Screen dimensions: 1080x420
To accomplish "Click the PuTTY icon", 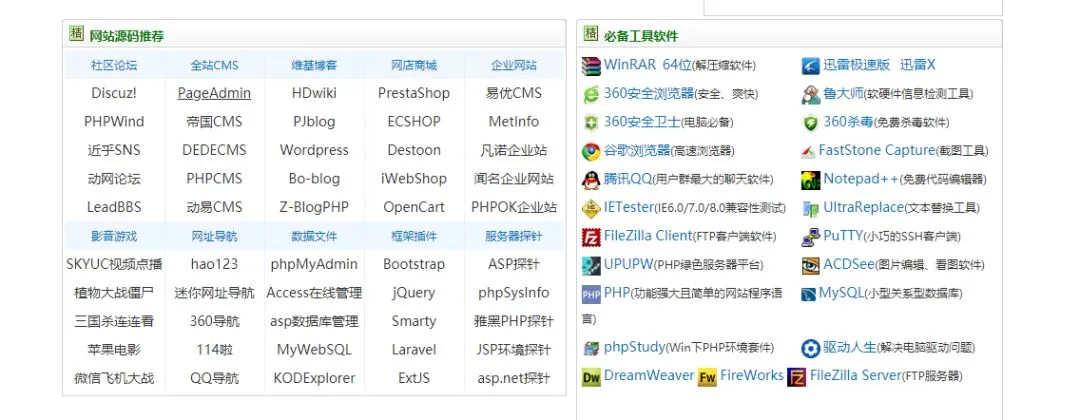I will point(811,237).
